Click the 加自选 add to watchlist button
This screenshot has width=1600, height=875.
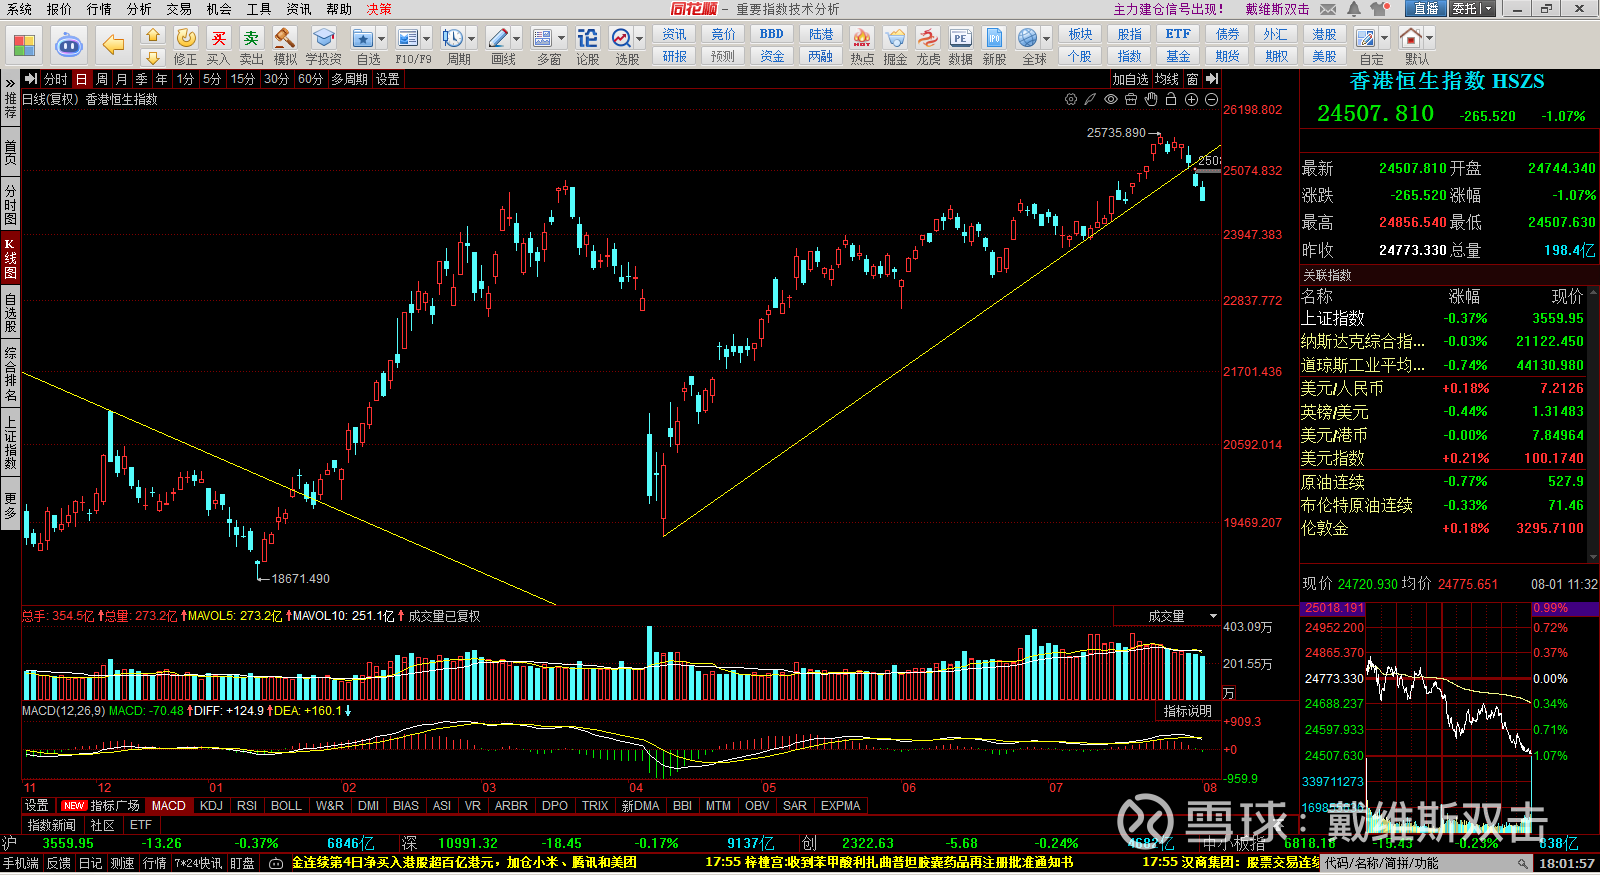tap(1130, 79)
